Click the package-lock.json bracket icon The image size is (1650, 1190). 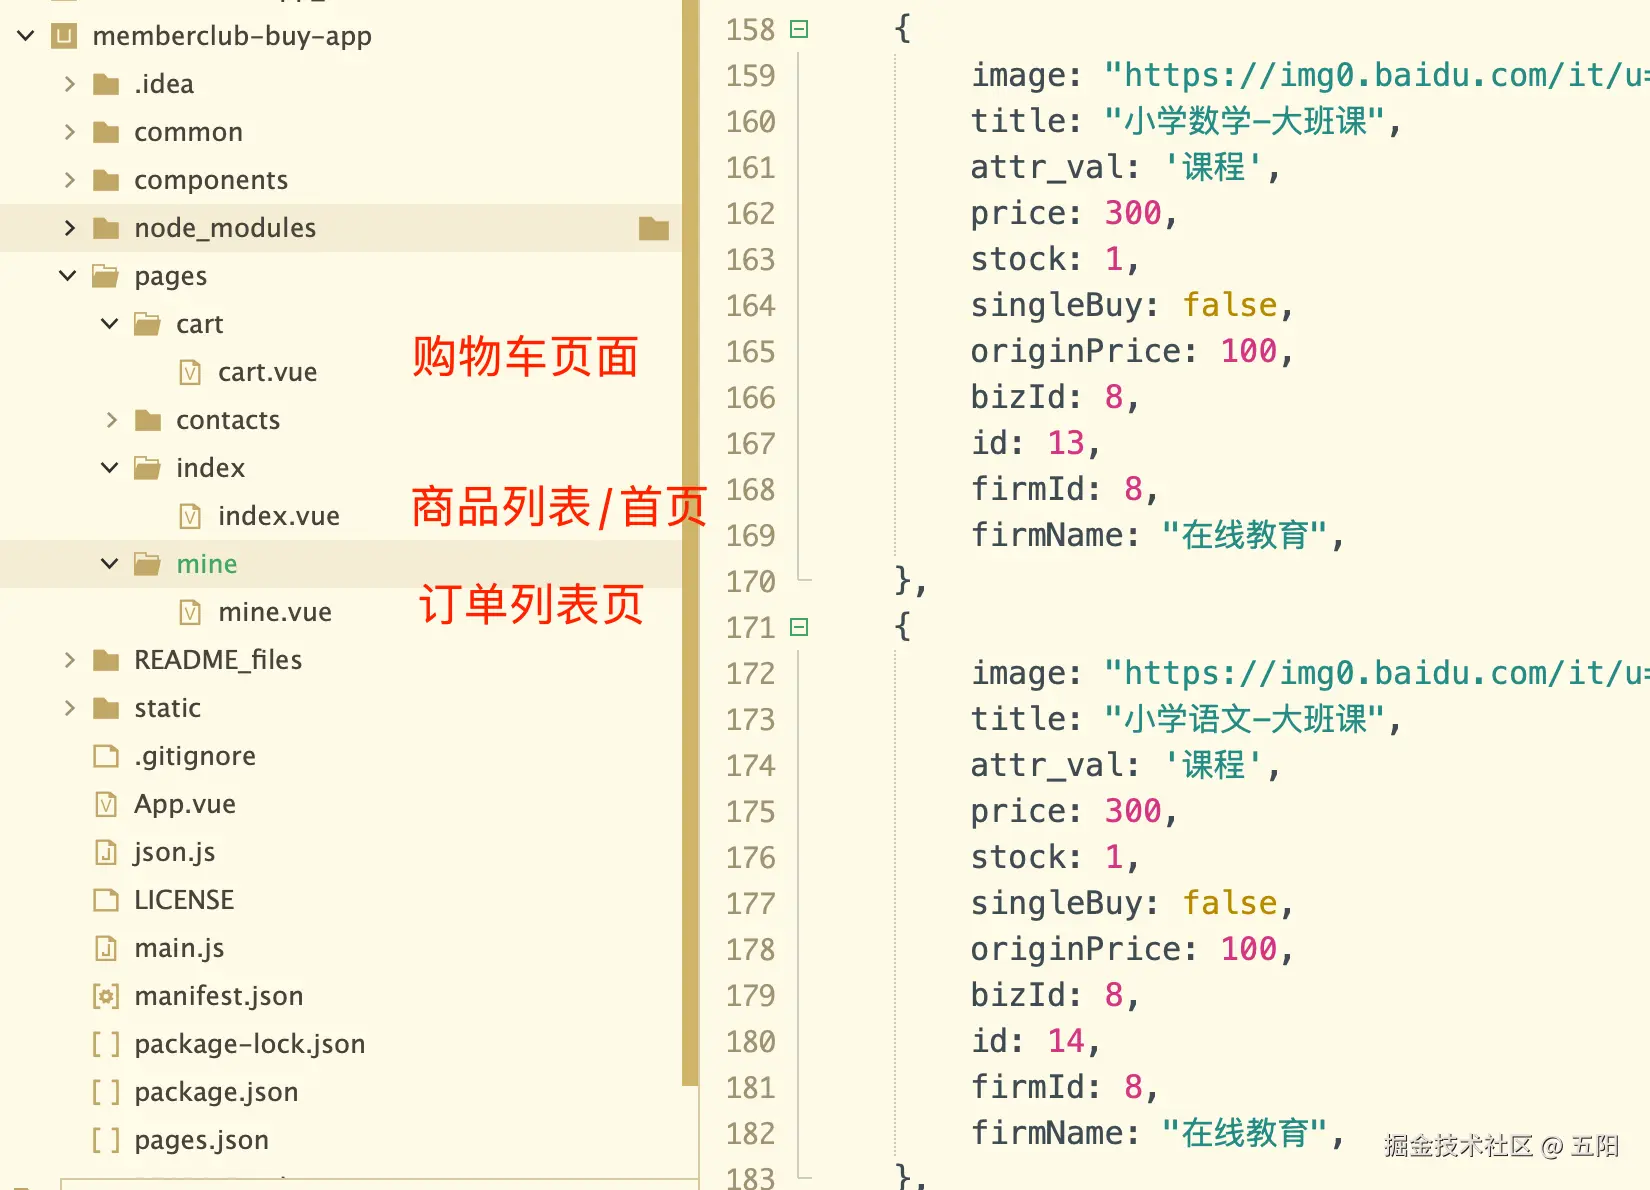[x=106, y=1044]
